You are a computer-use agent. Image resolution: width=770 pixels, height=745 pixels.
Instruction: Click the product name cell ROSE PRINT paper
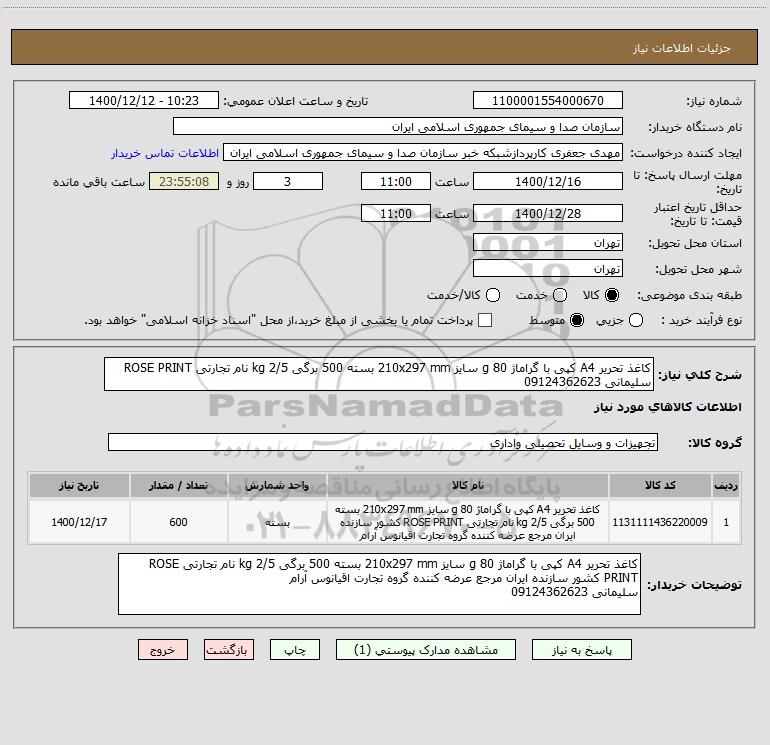[468, 522]
